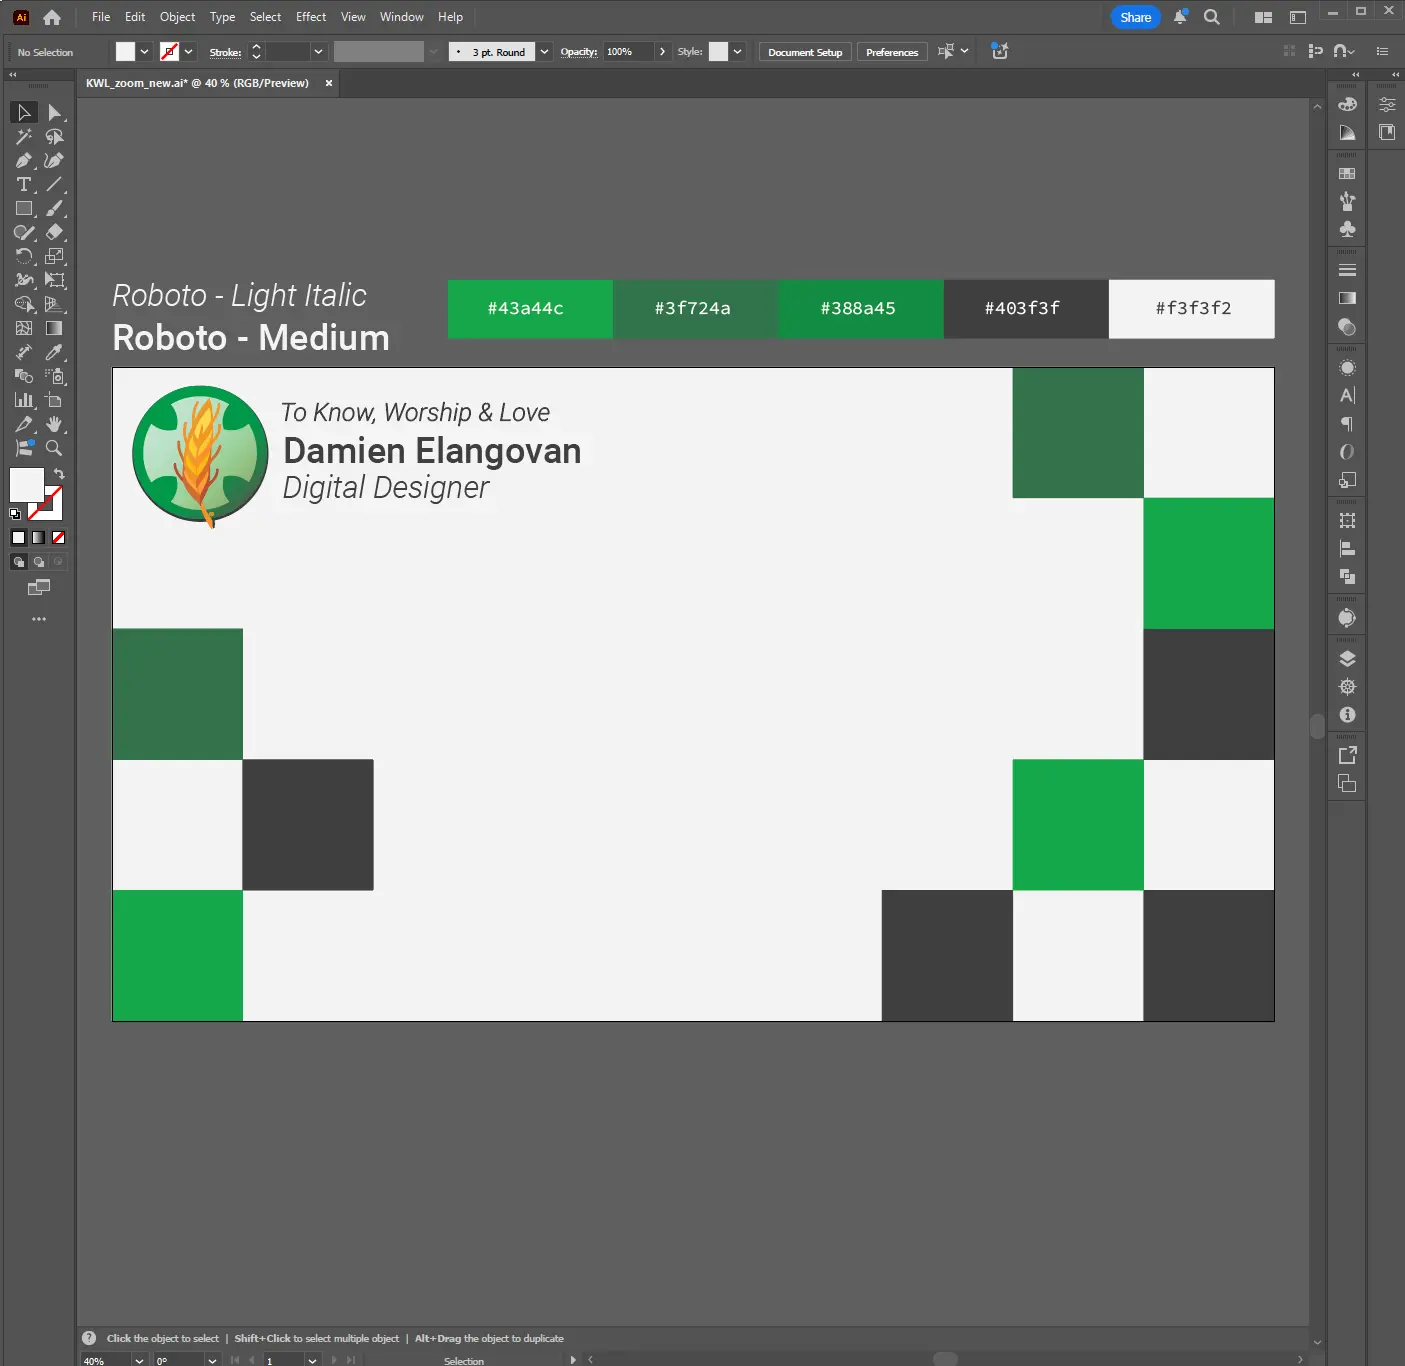Open the fill color dropdown
The width and height of the screenshot is (1405, 1366).
[145, 52]
